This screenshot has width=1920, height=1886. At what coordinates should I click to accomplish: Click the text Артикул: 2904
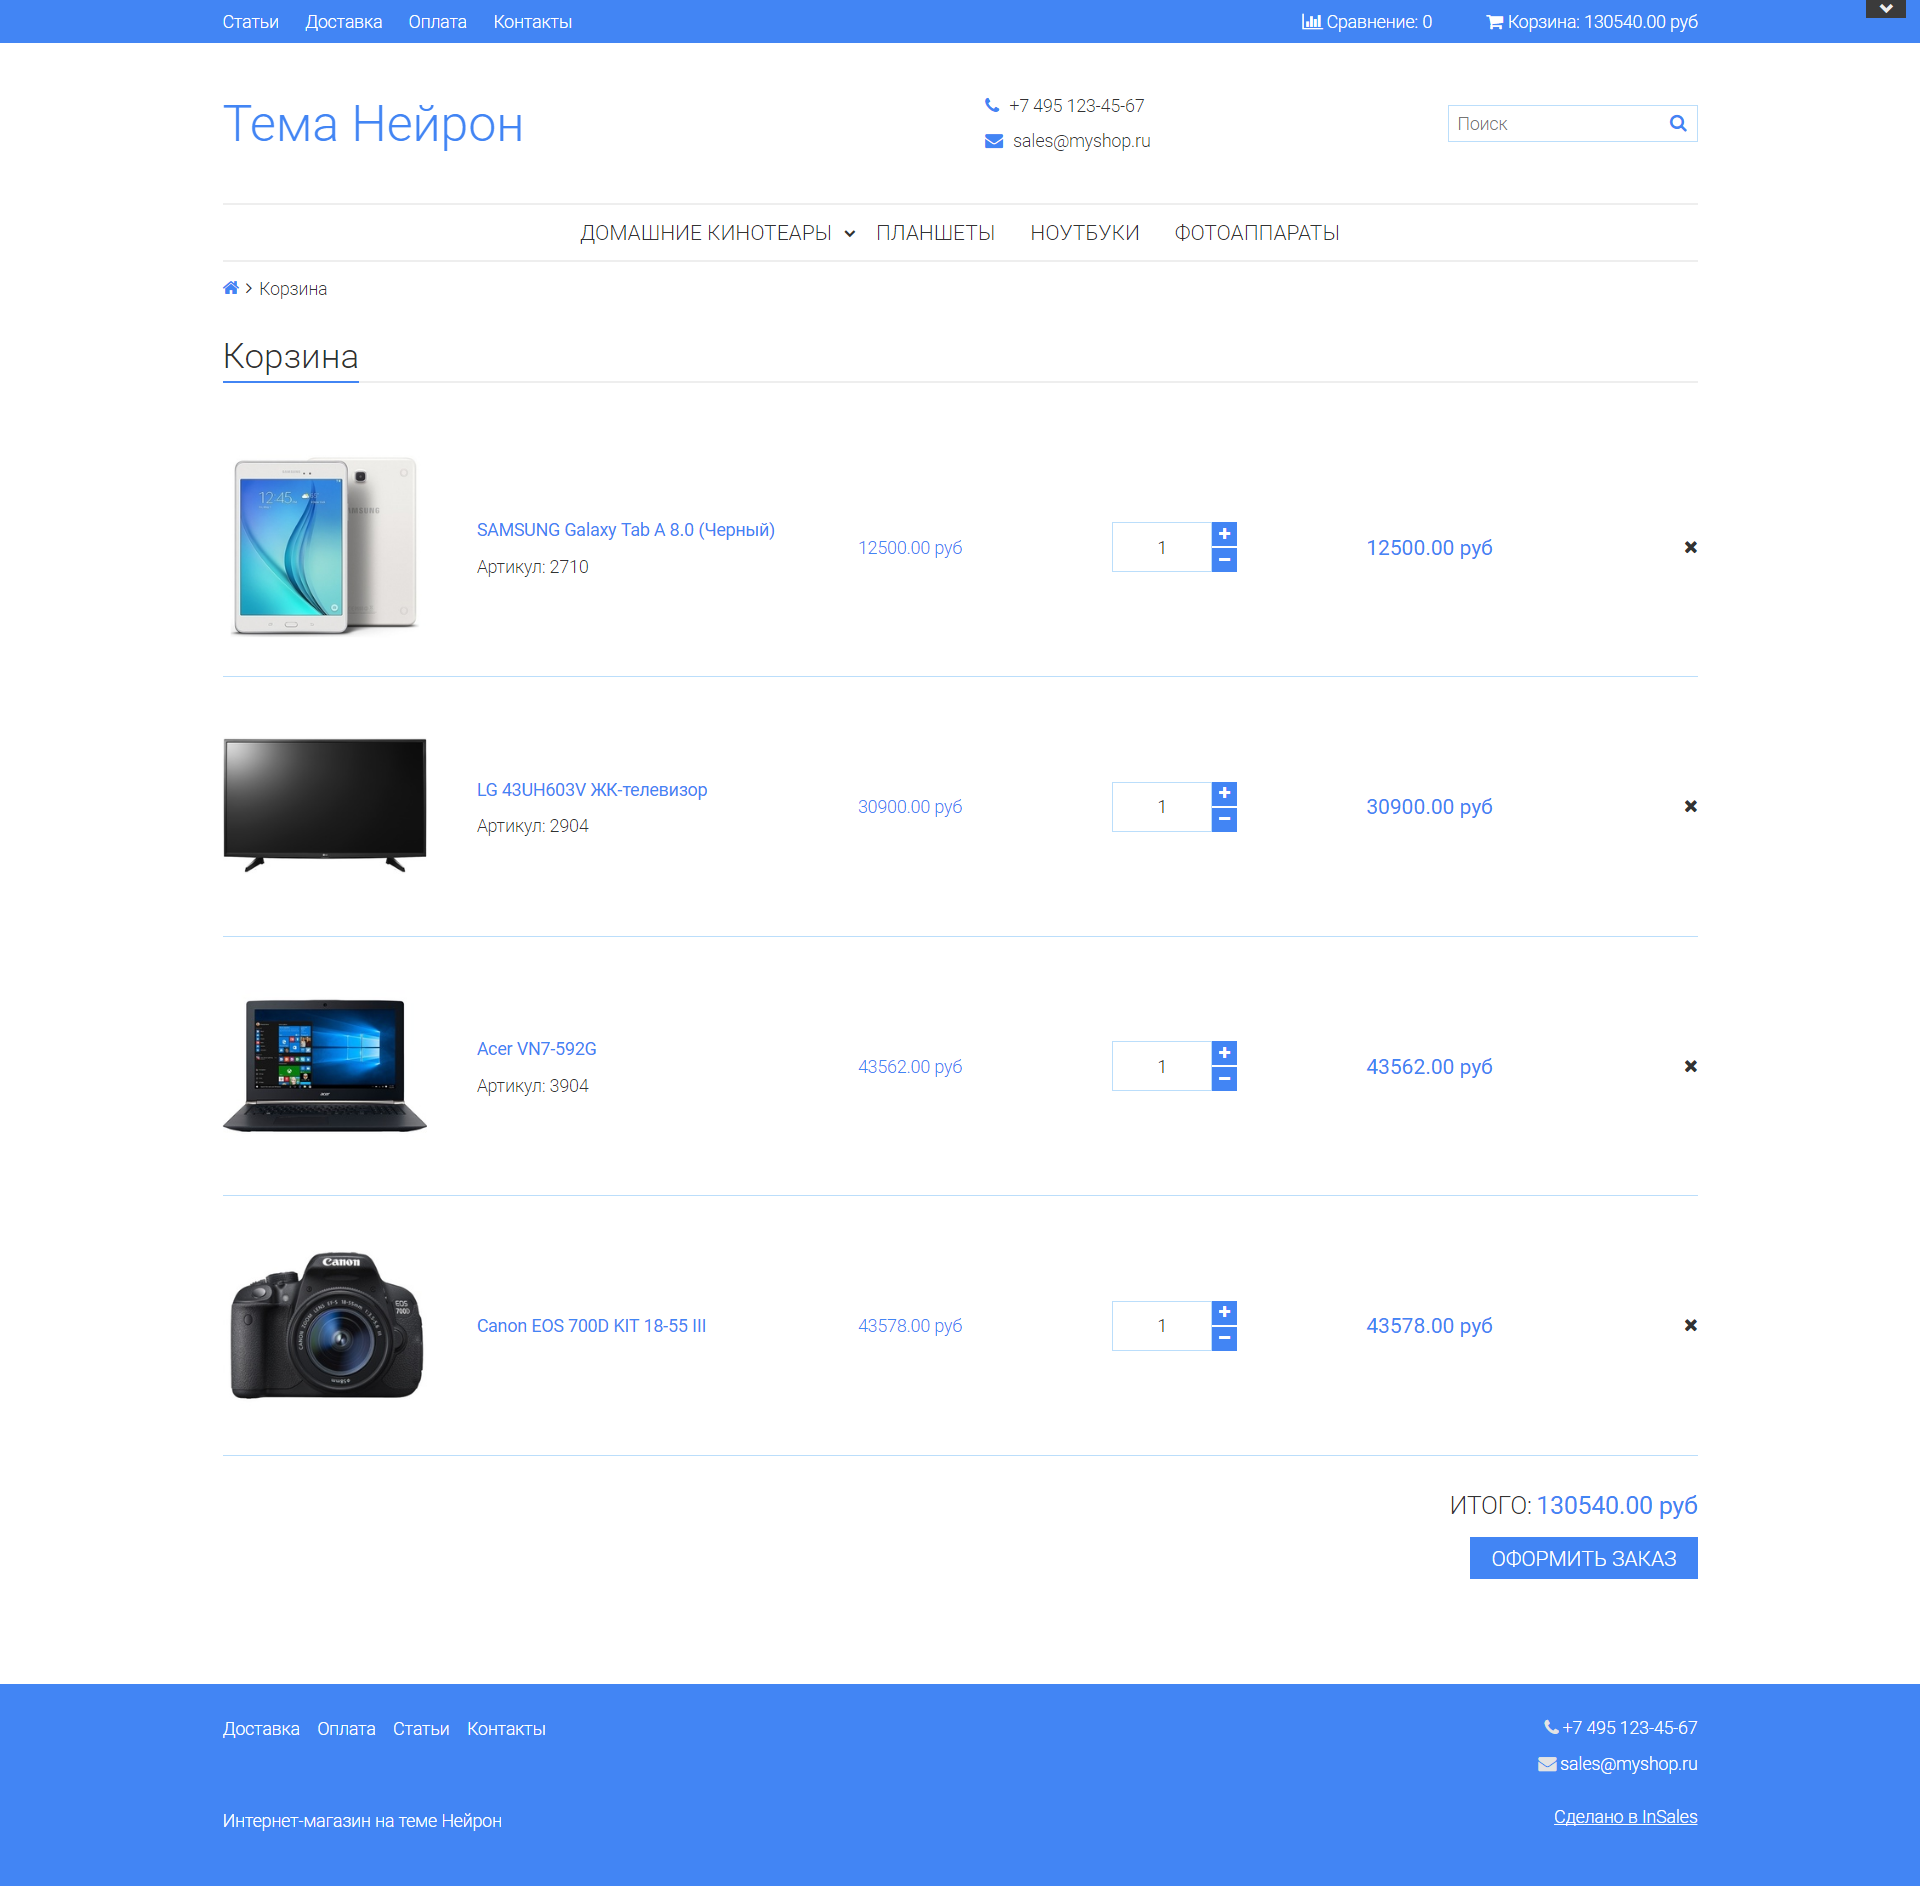coord(533,826)
